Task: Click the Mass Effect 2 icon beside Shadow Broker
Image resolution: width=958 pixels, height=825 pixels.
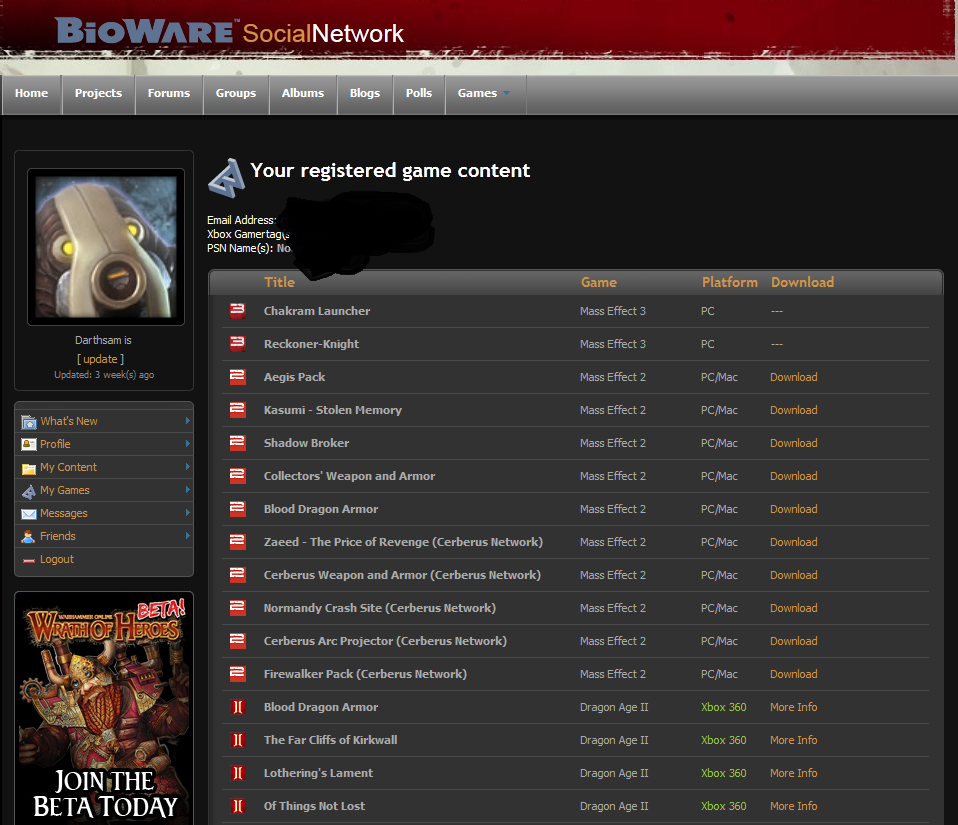Action: point(237,443)
